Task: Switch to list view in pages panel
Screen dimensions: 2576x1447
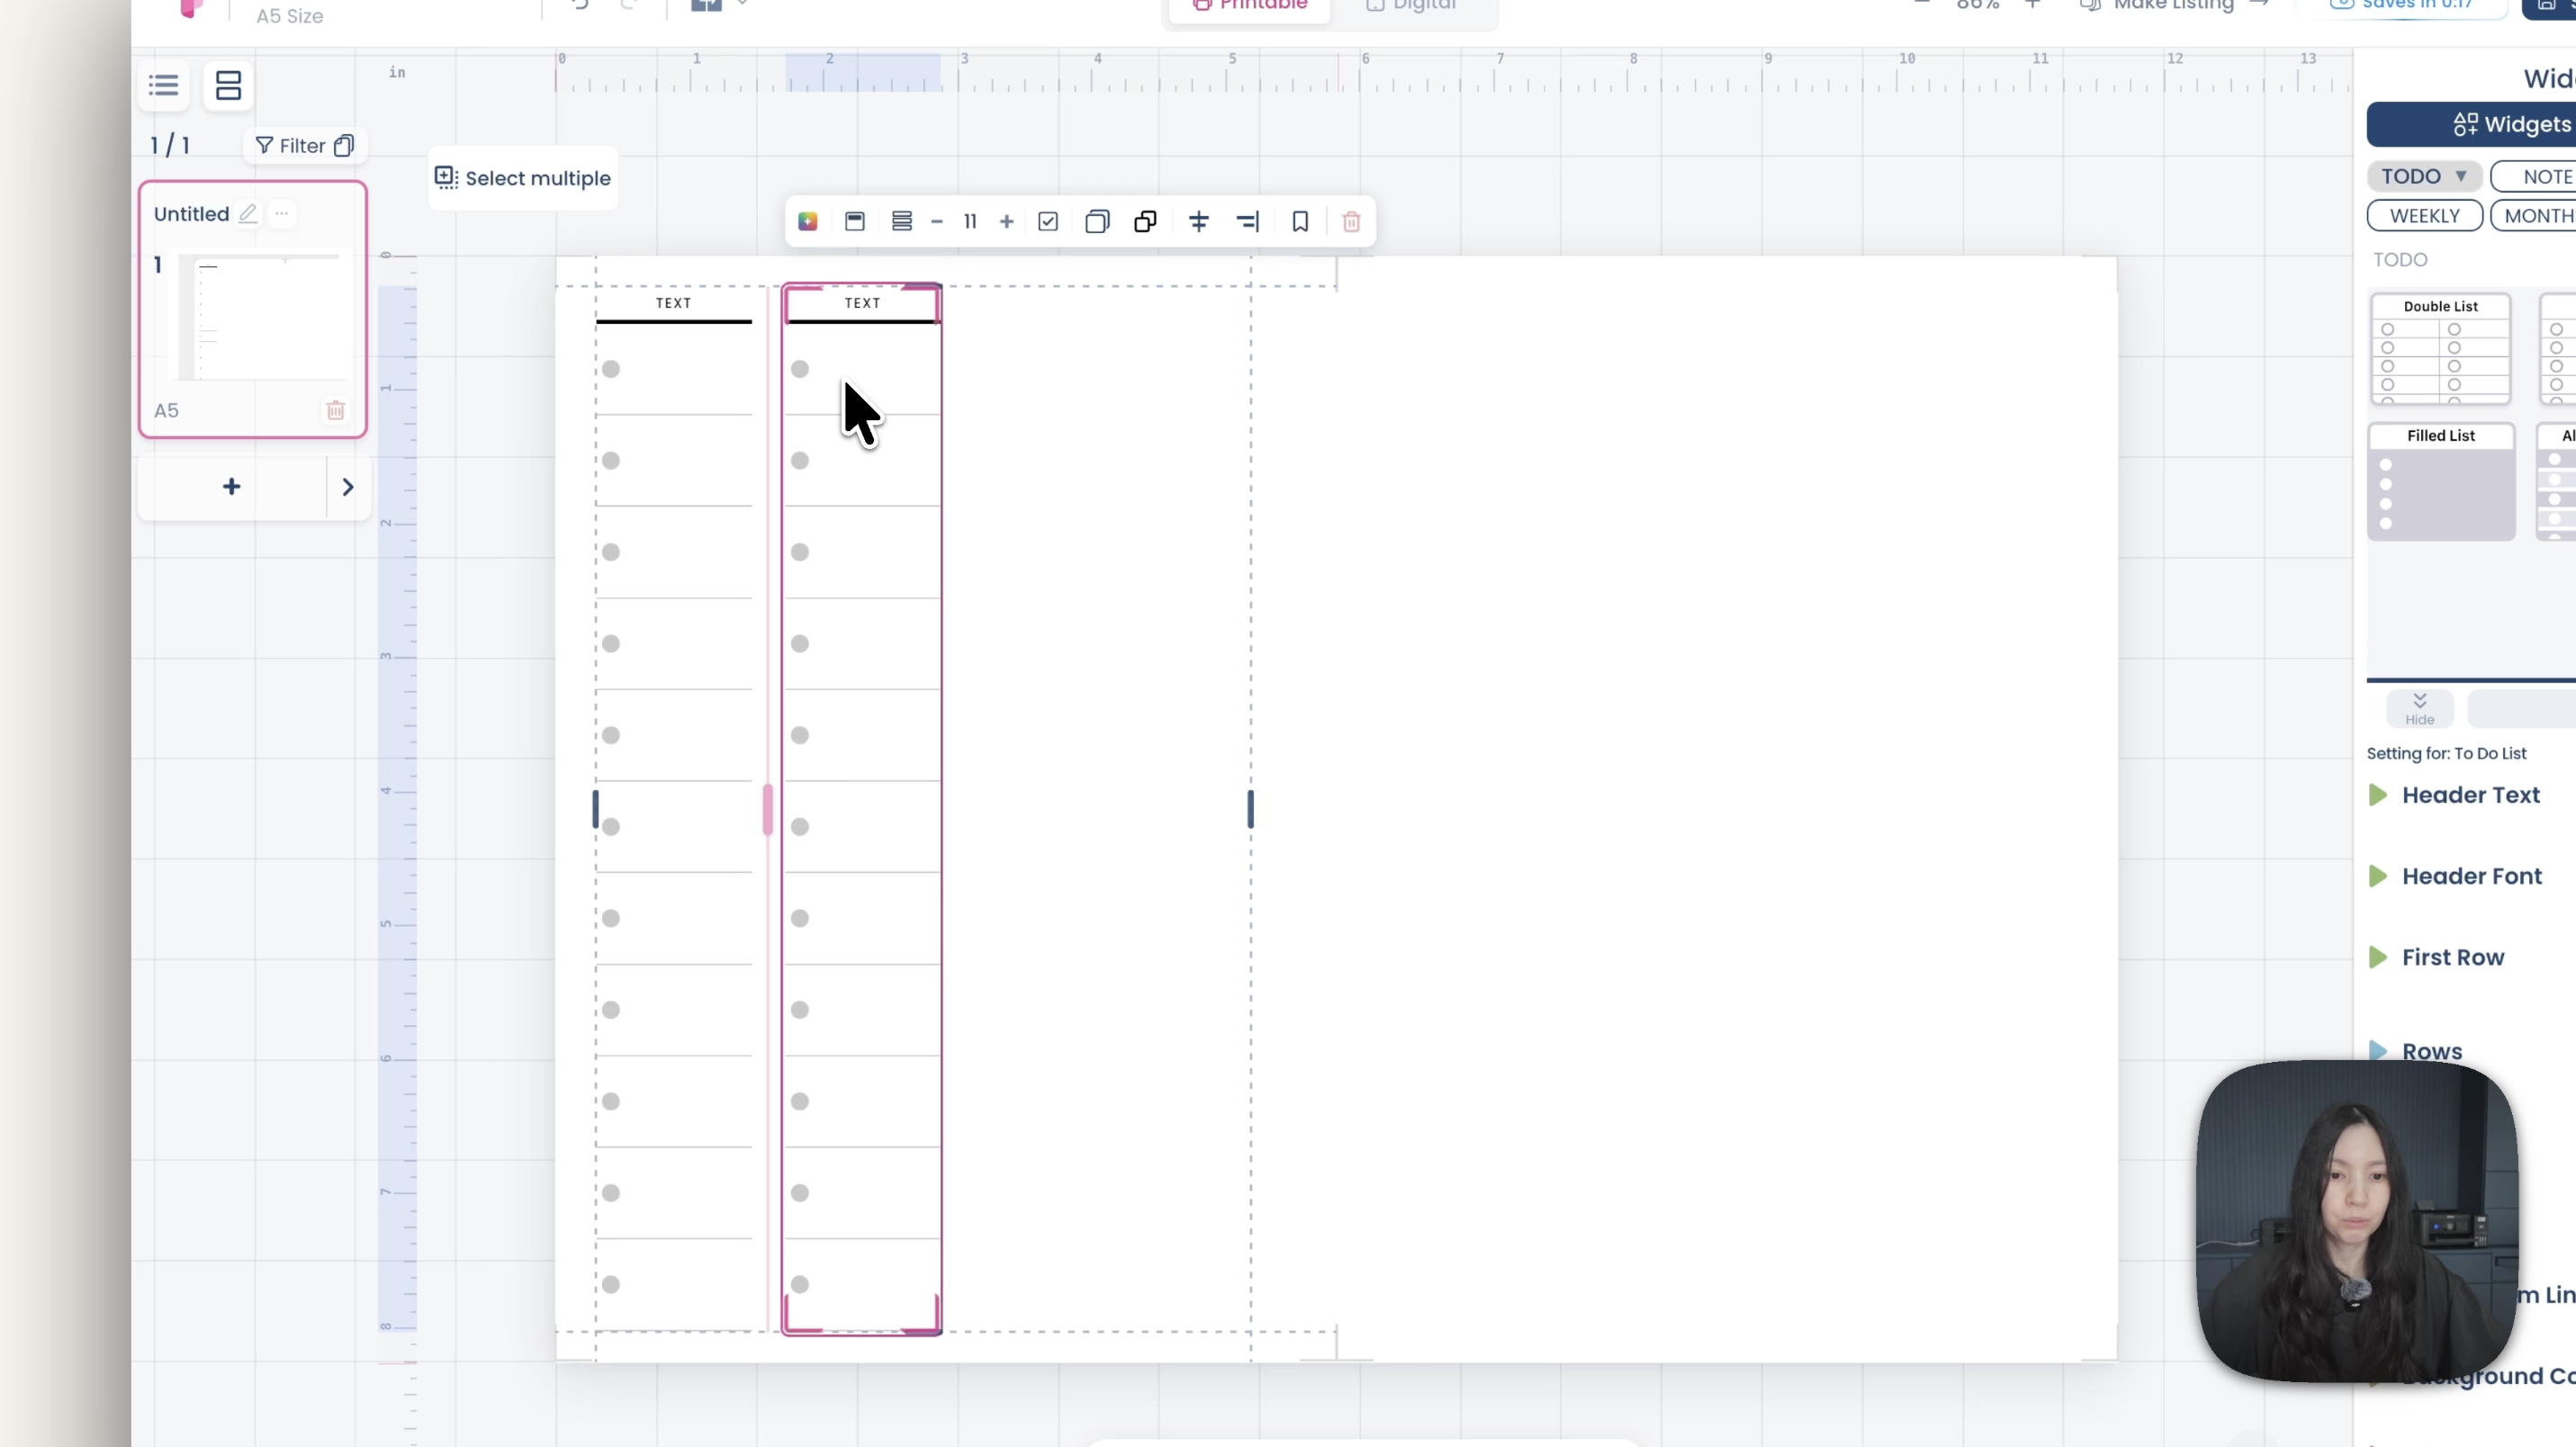Action: click(164, 86)
